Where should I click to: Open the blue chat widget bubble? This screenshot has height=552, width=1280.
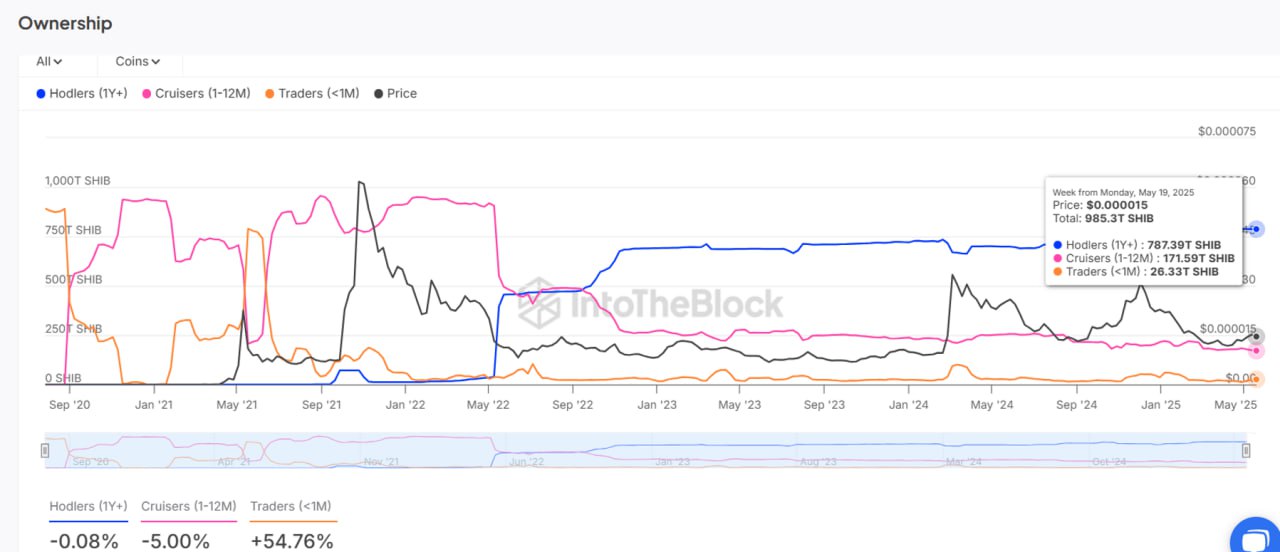click(x=1256, y=538)
